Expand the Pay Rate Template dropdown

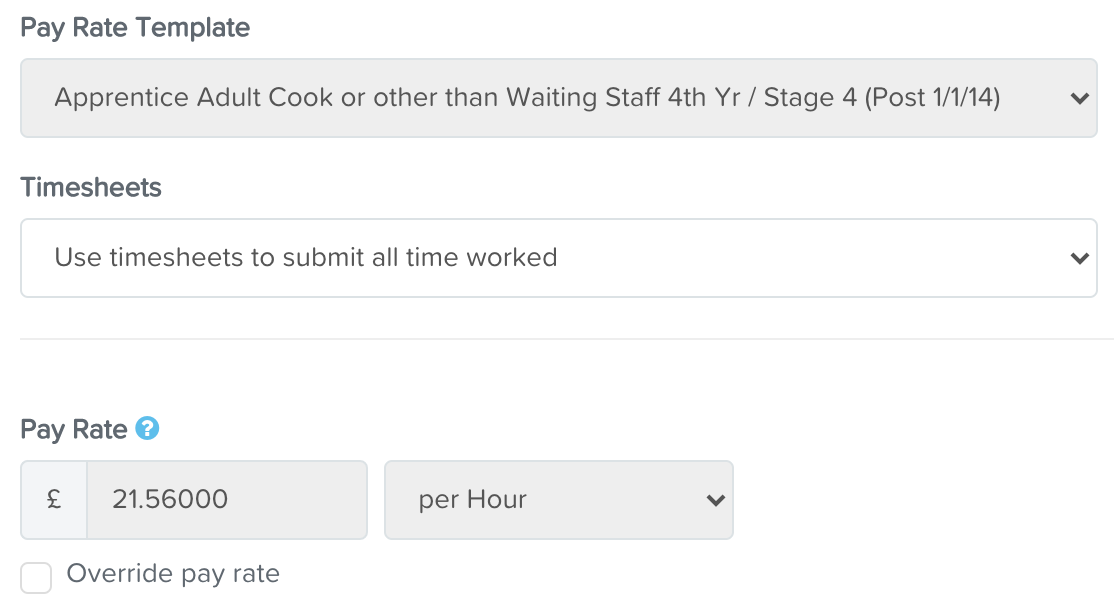pyautogui.click(x=558, y=98)
